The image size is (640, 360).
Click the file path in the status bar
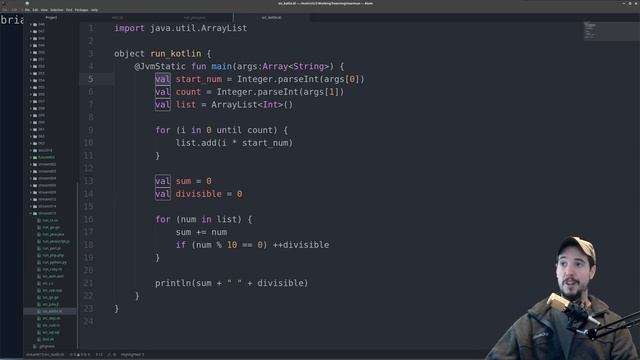pyautogui.click(x=45, y=355)
